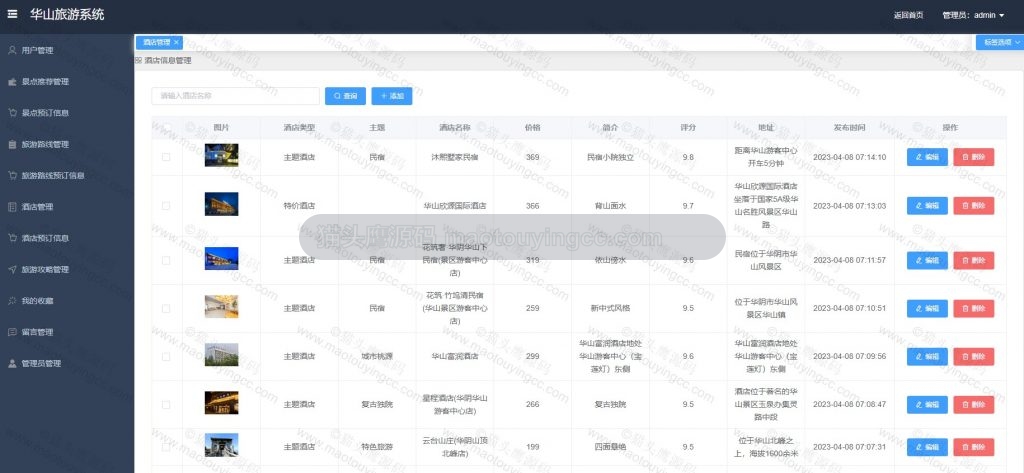The height and width of the screenshot is (473, 1024).
Task: Open the 花筑·竹坞清民宿 thumbnail image
Action: tap(221, 306)
